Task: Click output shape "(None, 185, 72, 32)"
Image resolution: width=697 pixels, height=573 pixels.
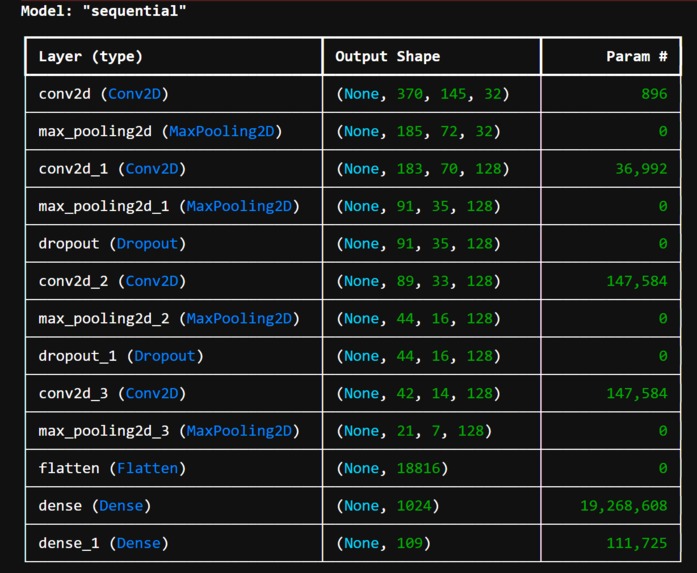Action: 418,131
